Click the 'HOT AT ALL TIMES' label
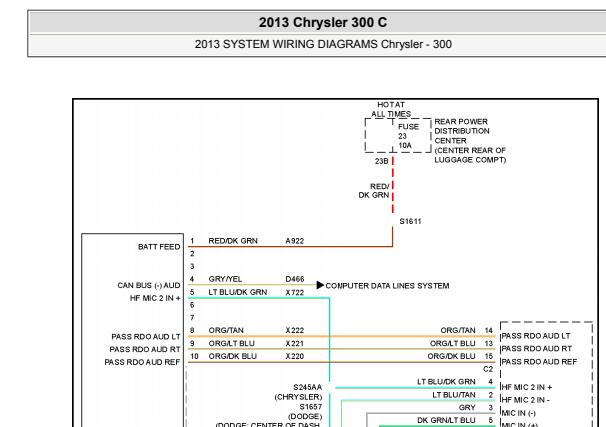This screenshot has height=427, width=606. tap(391, 109)
